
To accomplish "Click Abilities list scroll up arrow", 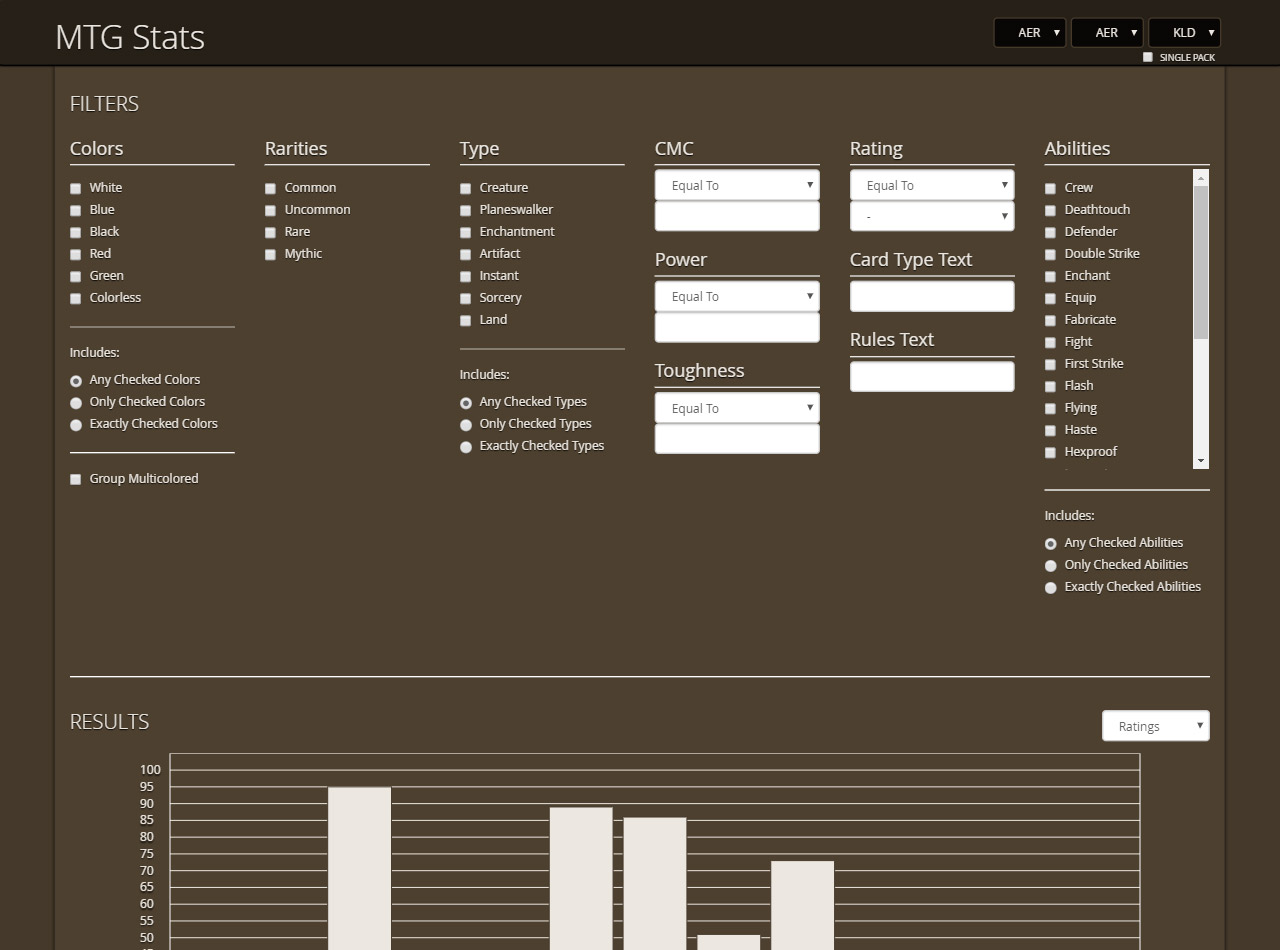I will coord(1201,177).
